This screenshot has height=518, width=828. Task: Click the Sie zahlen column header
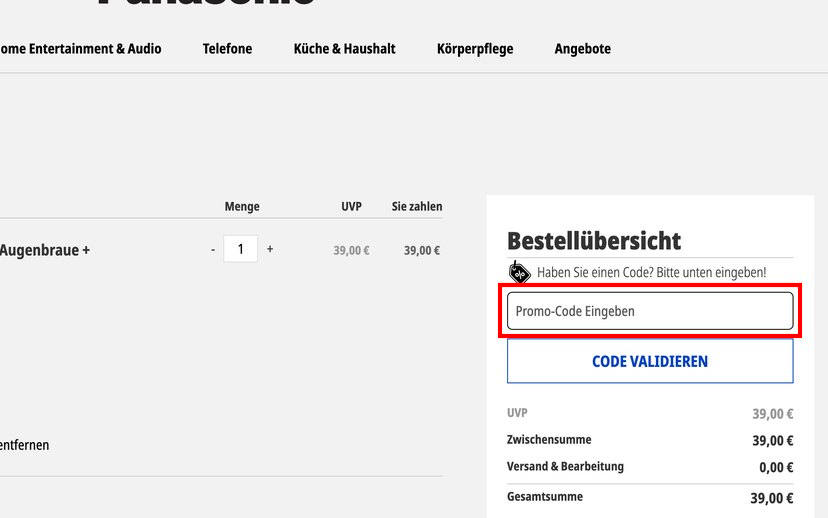[417, 206]
